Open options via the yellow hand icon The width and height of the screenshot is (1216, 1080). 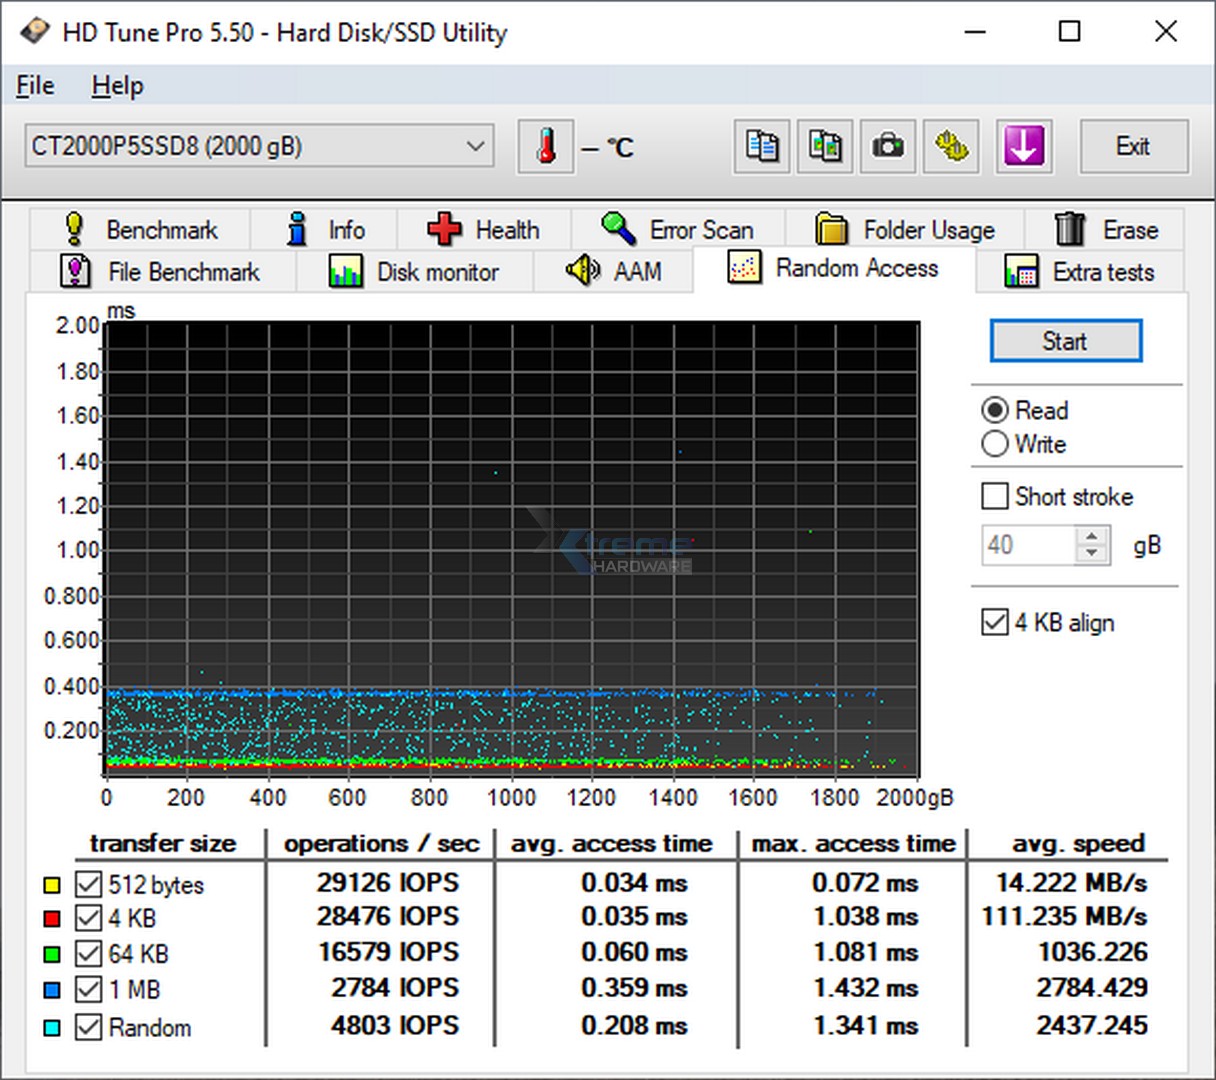951,146
